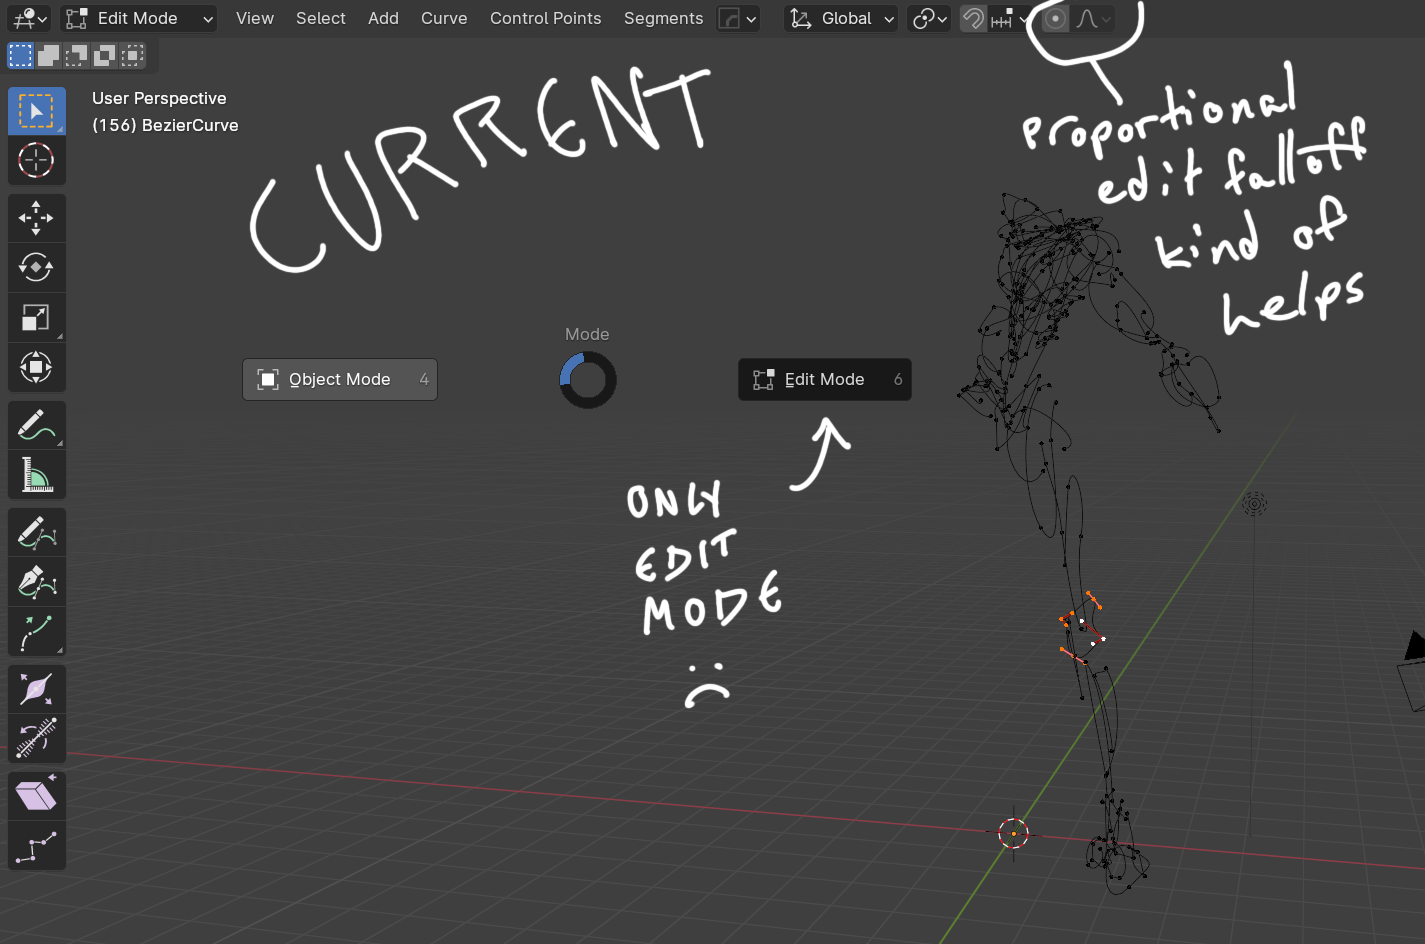
Task: Choose Object Mode in pie menu
Action: [340, 379]
